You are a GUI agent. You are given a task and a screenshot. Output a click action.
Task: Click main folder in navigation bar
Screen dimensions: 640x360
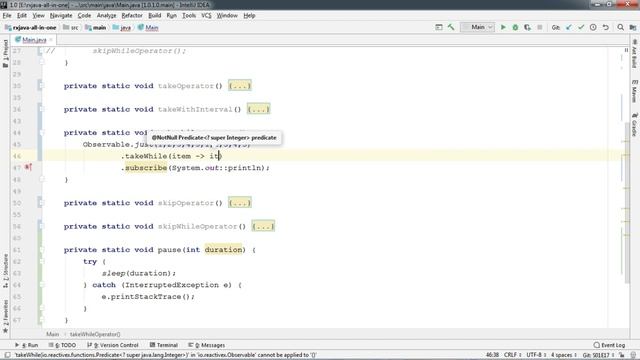(x=96, y=27)
